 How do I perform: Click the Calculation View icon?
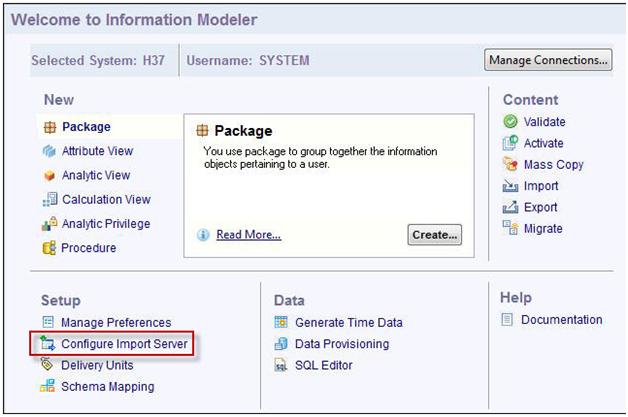point(50,199)
